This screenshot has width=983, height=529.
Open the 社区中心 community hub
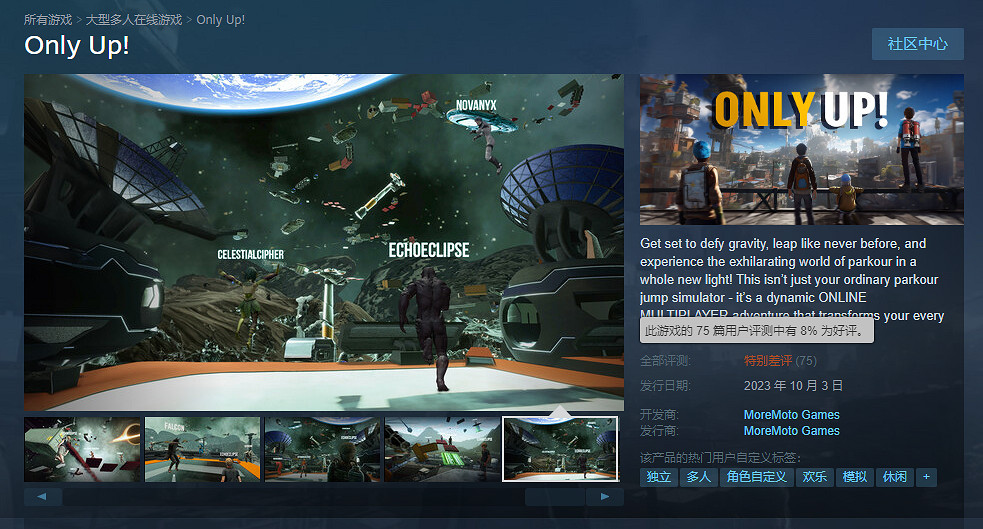click(x=917, y=44)
